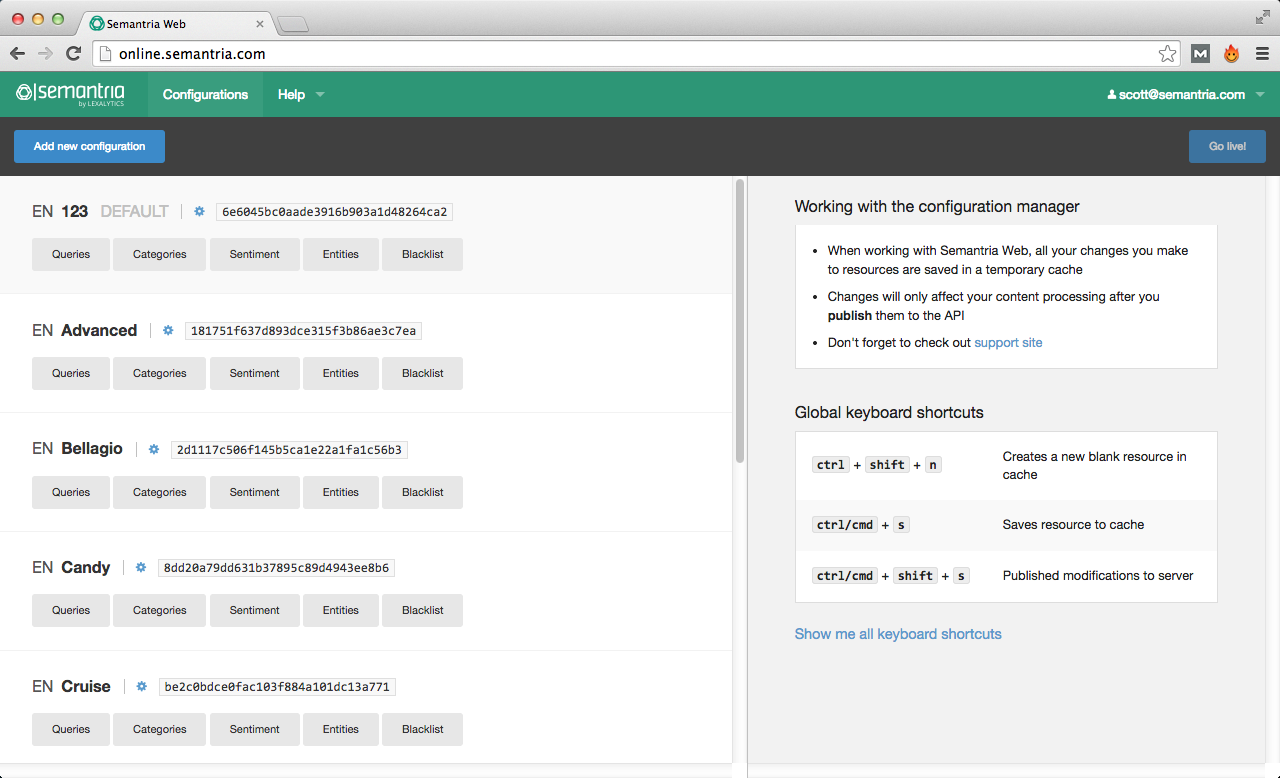Image resolution: width=1280 pixels, height=778 pixels.
Task: Open the support site link
Action: (1007, 342)
